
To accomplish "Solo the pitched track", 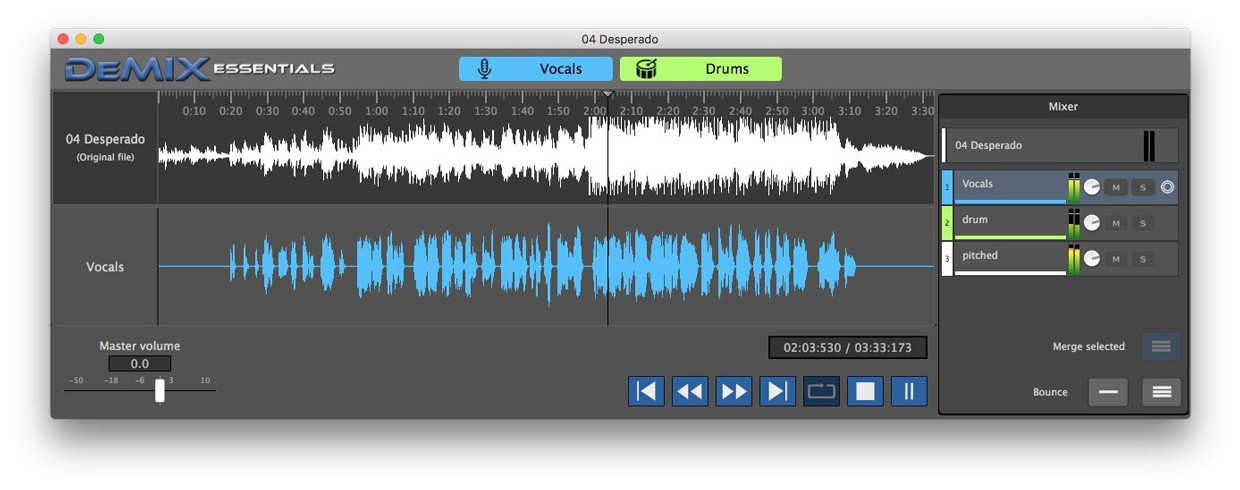I will [x=1143, y=259].
